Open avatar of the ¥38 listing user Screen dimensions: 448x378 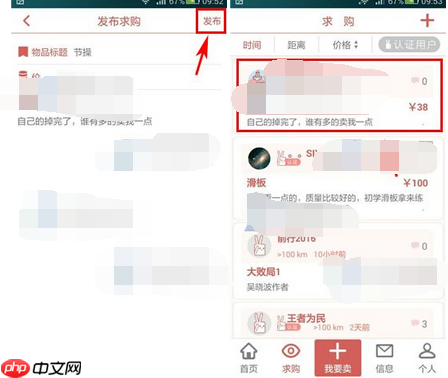257,77
